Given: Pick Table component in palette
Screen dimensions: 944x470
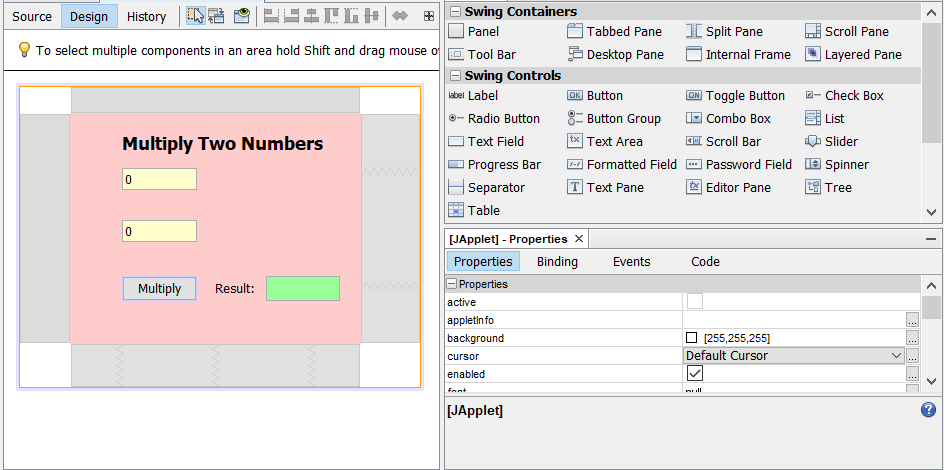Looking at the screenshot, I should pyautogui.click(x=474, y=210).
